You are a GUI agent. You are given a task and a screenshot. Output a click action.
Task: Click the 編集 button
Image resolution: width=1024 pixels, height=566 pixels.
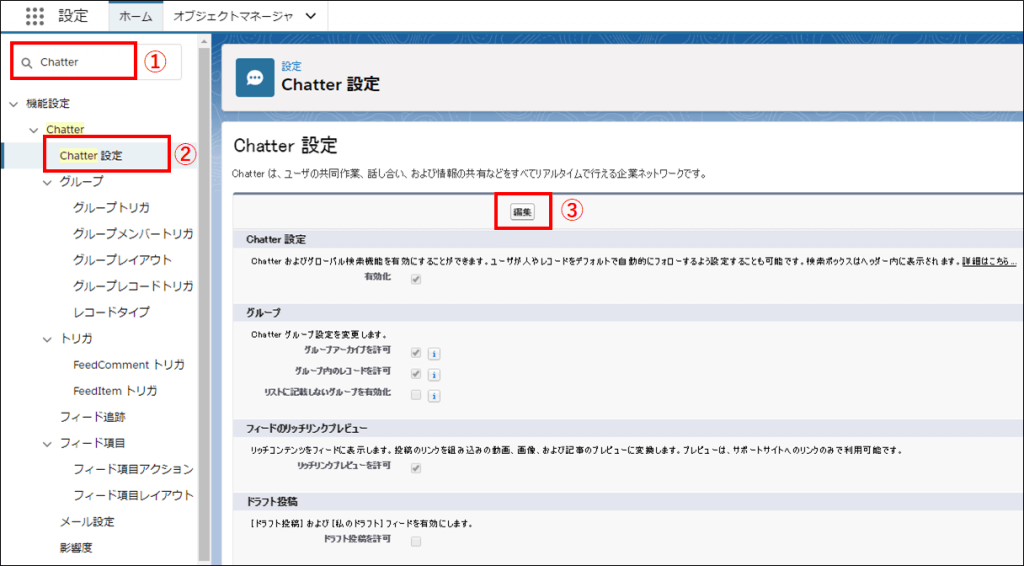tap(522, 212)
